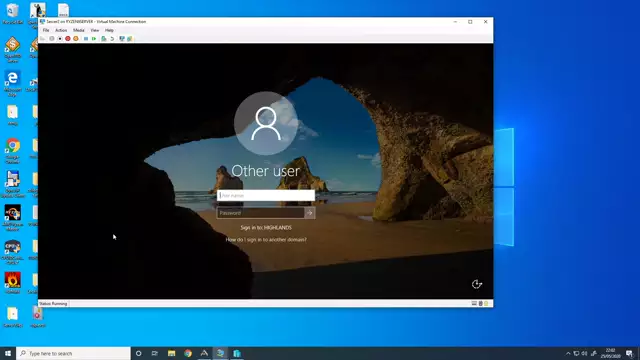This screenshot has height=360, width=640.
Task: Open the View menu
Action: tap(95, 30)
